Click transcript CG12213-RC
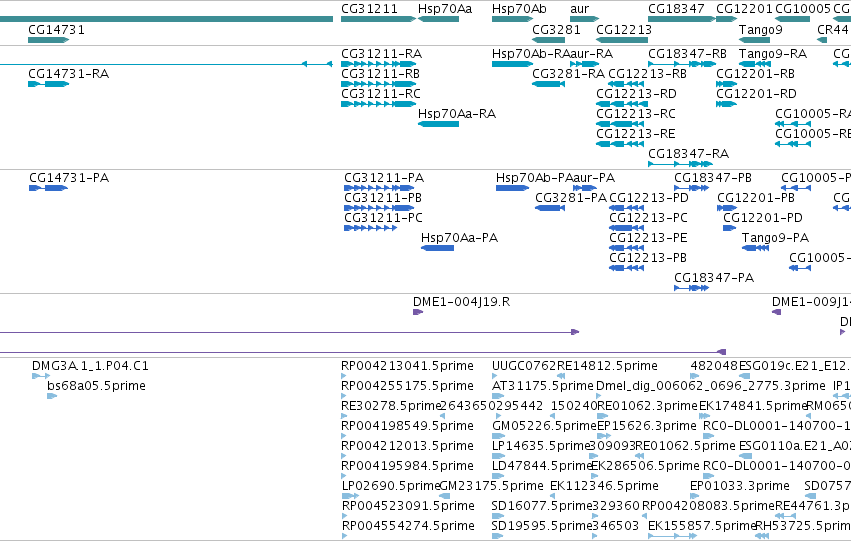The height and width of the screenshot is (541, 851). click(620, 124)
